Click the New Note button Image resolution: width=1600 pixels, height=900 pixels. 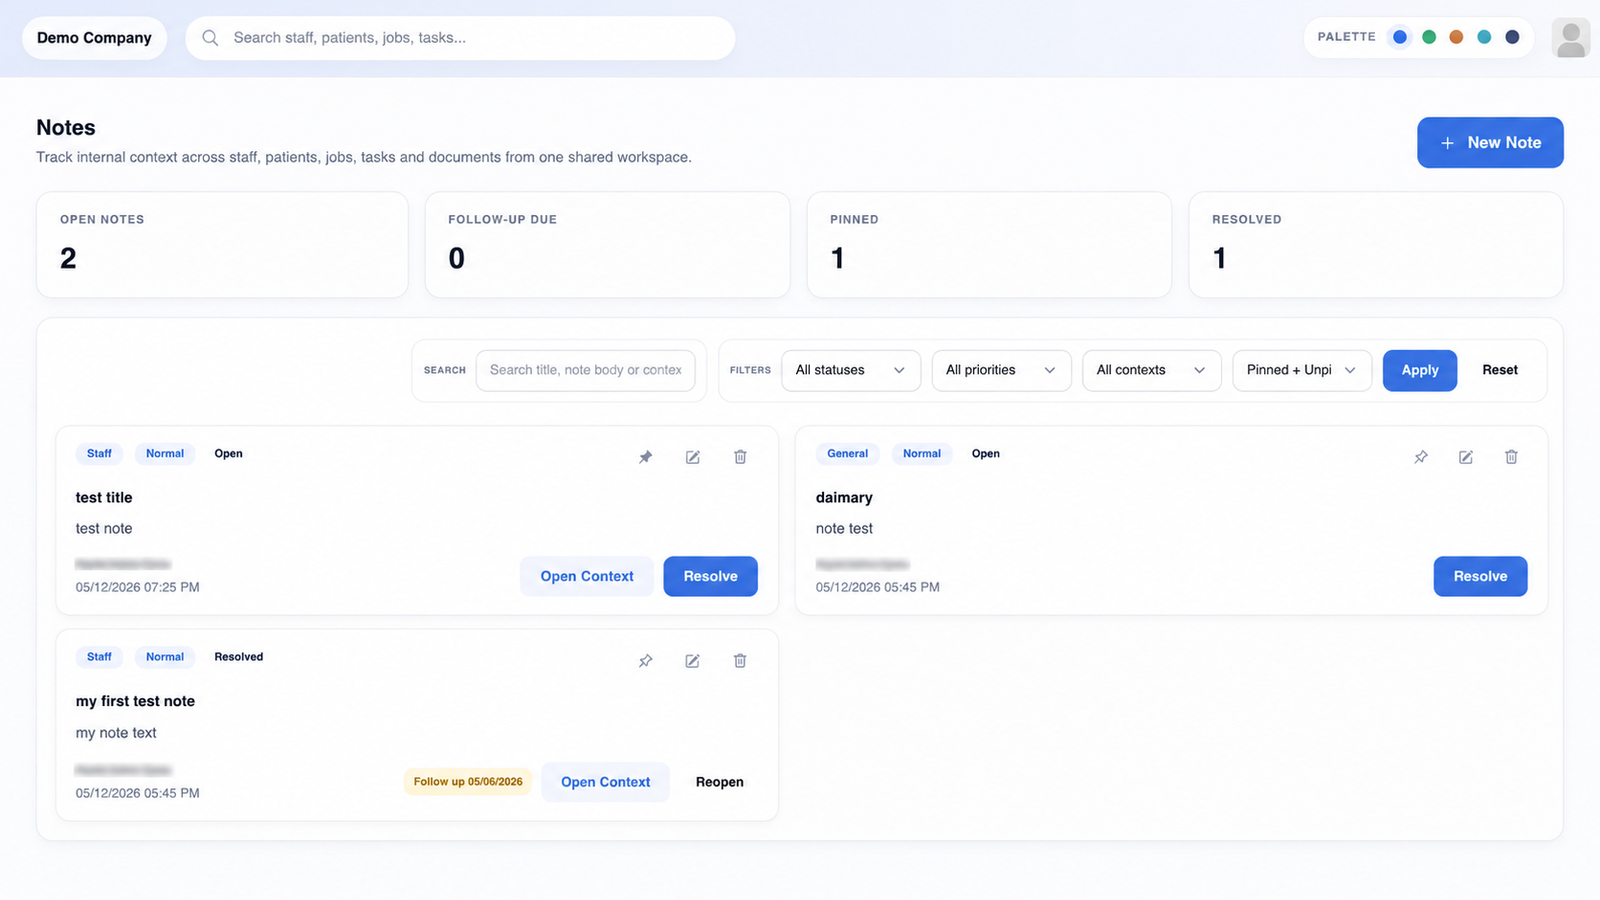[x=1490, y=143]
